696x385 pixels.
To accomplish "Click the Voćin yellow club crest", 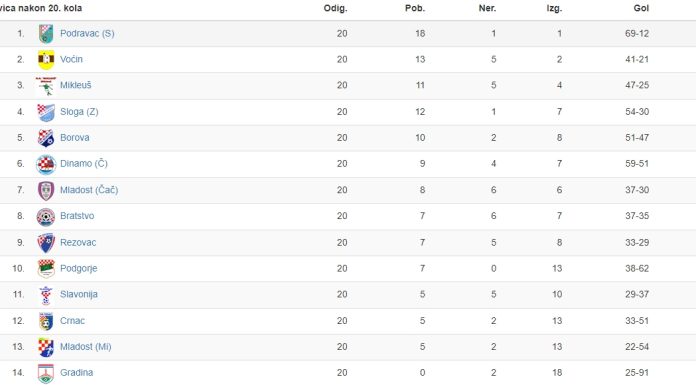I will click(x=46, y=60).
